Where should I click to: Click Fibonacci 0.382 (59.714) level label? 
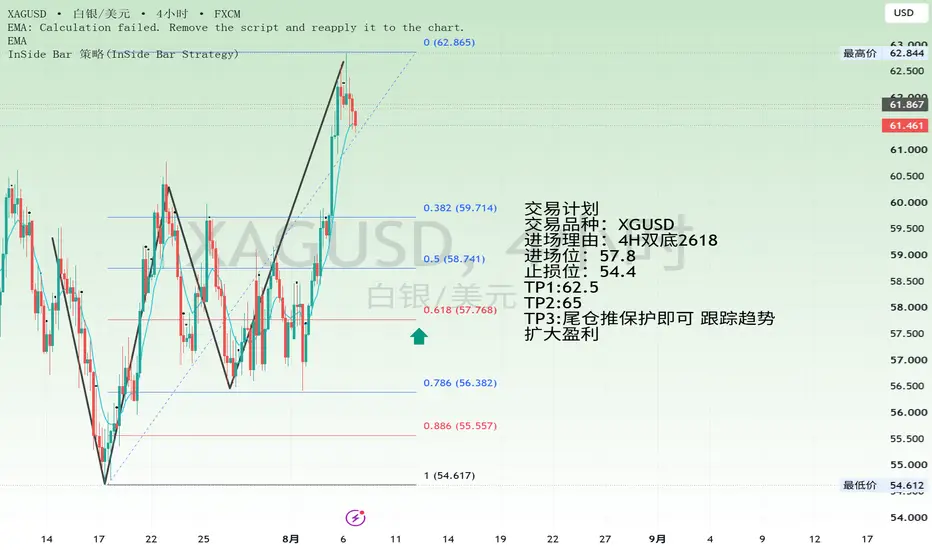click(x=460, y=208)
